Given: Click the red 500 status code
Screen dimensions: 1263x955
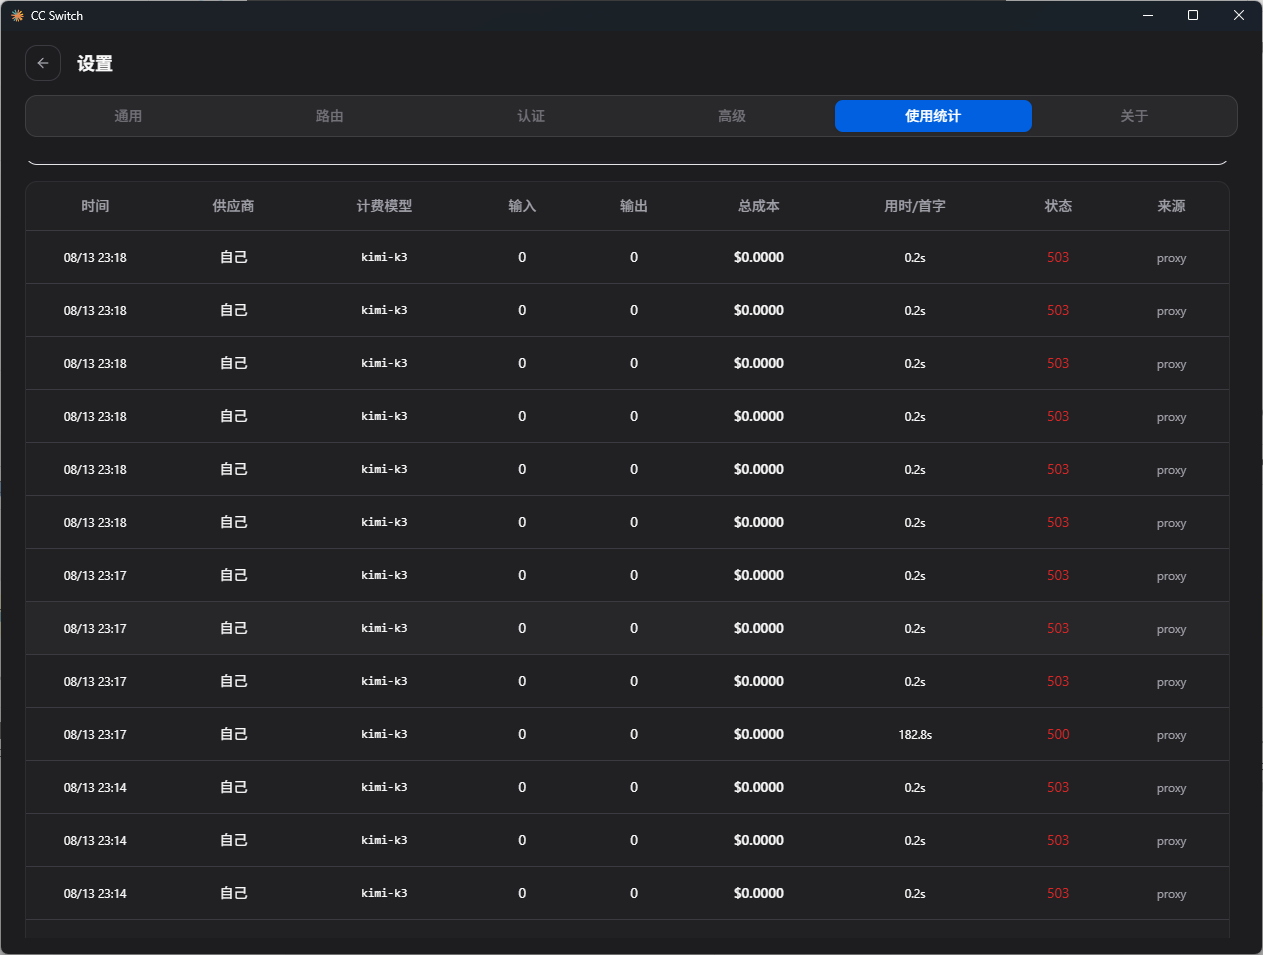Looking at the screenshot, I should 1058,734.
